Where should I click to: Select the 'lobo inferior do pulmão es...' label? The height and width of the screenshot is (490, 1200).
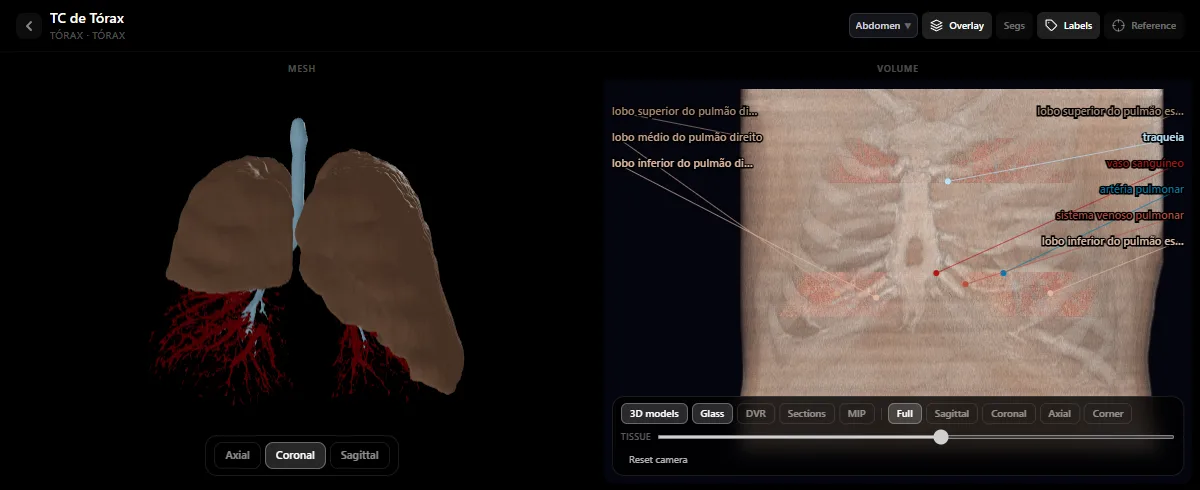click(1112, 241)
